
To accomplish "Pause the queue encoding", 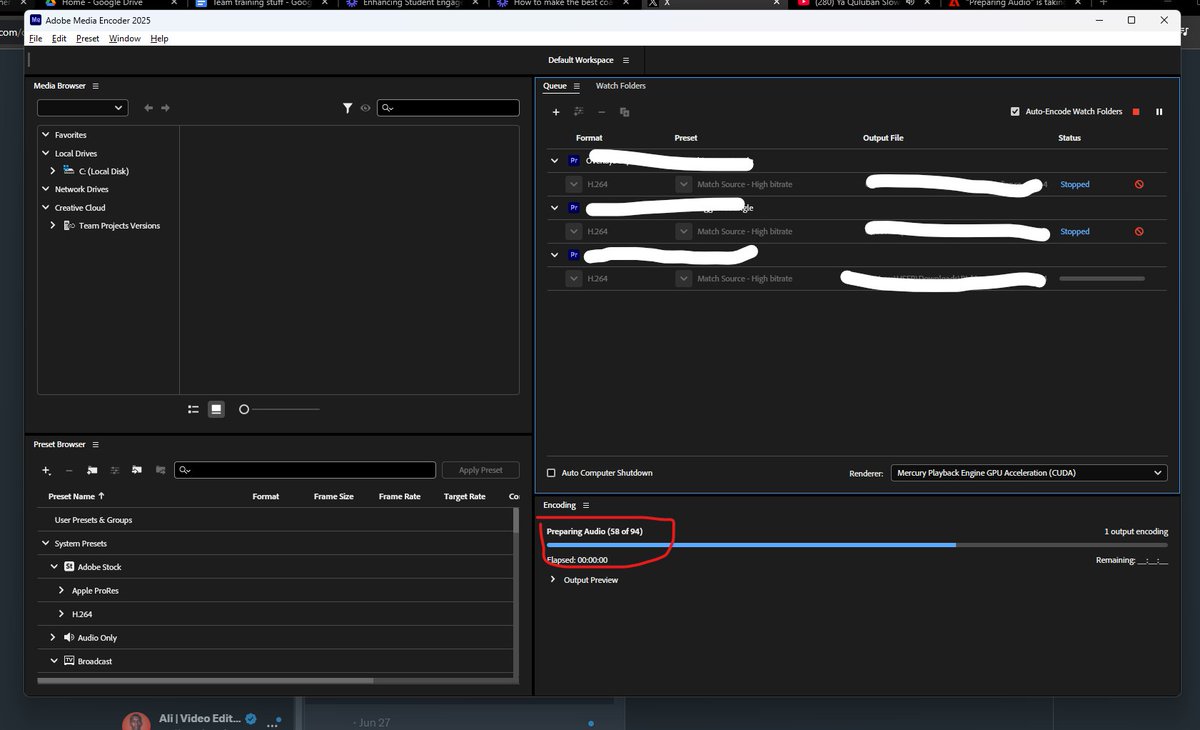I will click(1159, 112).
